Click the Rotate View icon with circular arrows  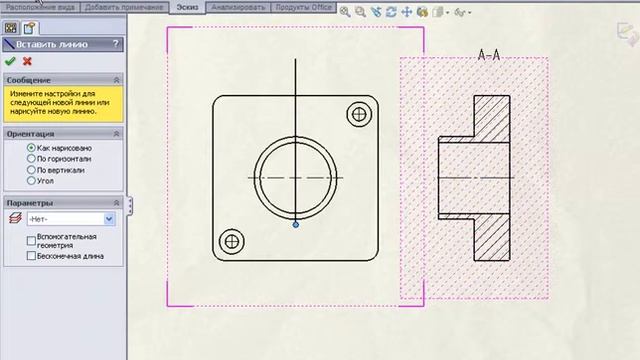pyautogui.click(x=391, y=12)
